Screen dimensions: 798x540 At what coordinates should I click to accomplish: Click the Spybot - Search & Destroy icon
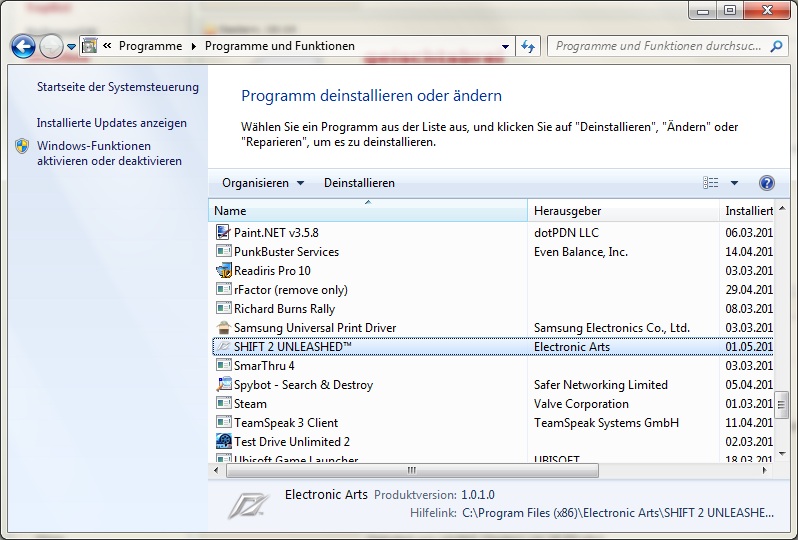(x=223, y=384)
